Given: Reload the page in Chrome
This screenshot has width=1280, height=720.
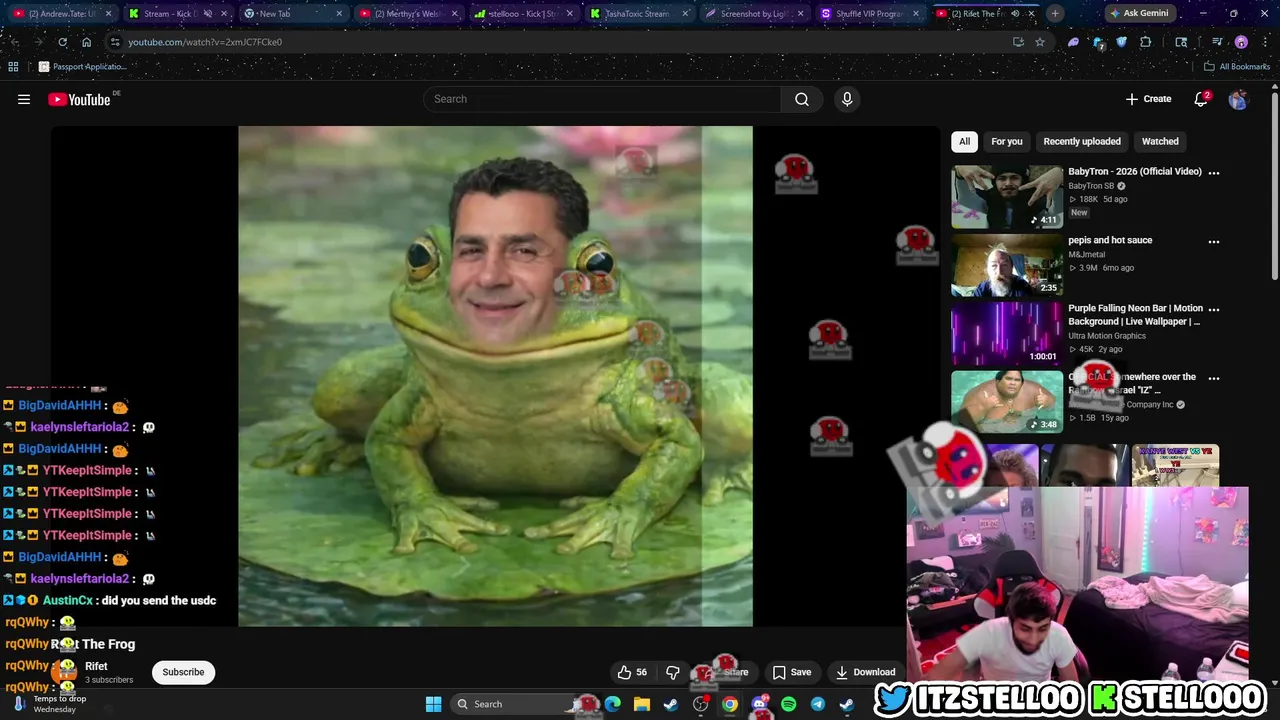Looking at the screenshot, I should [x=62, y=42].
